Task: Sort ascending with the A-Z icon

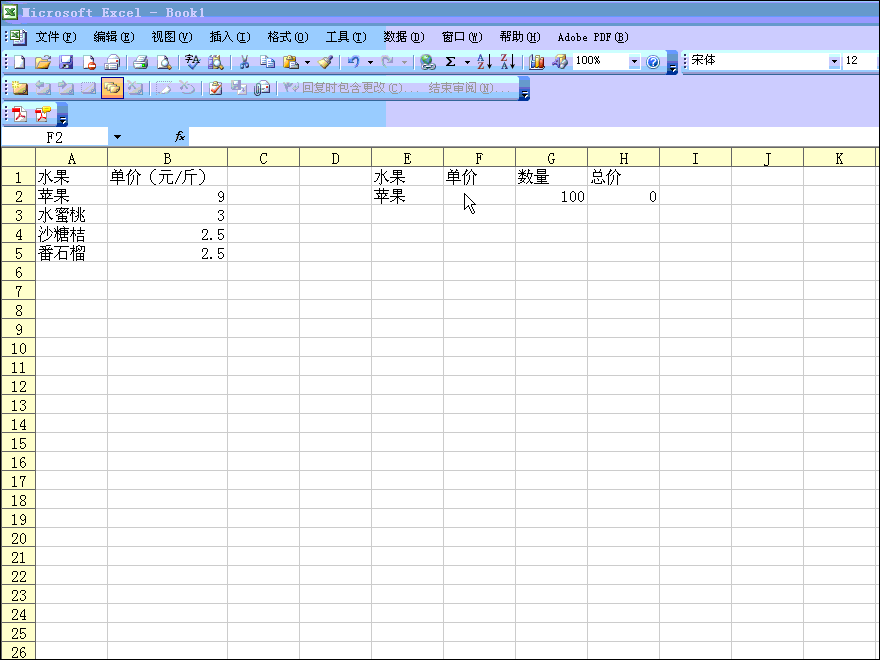Action: point(484,62)
